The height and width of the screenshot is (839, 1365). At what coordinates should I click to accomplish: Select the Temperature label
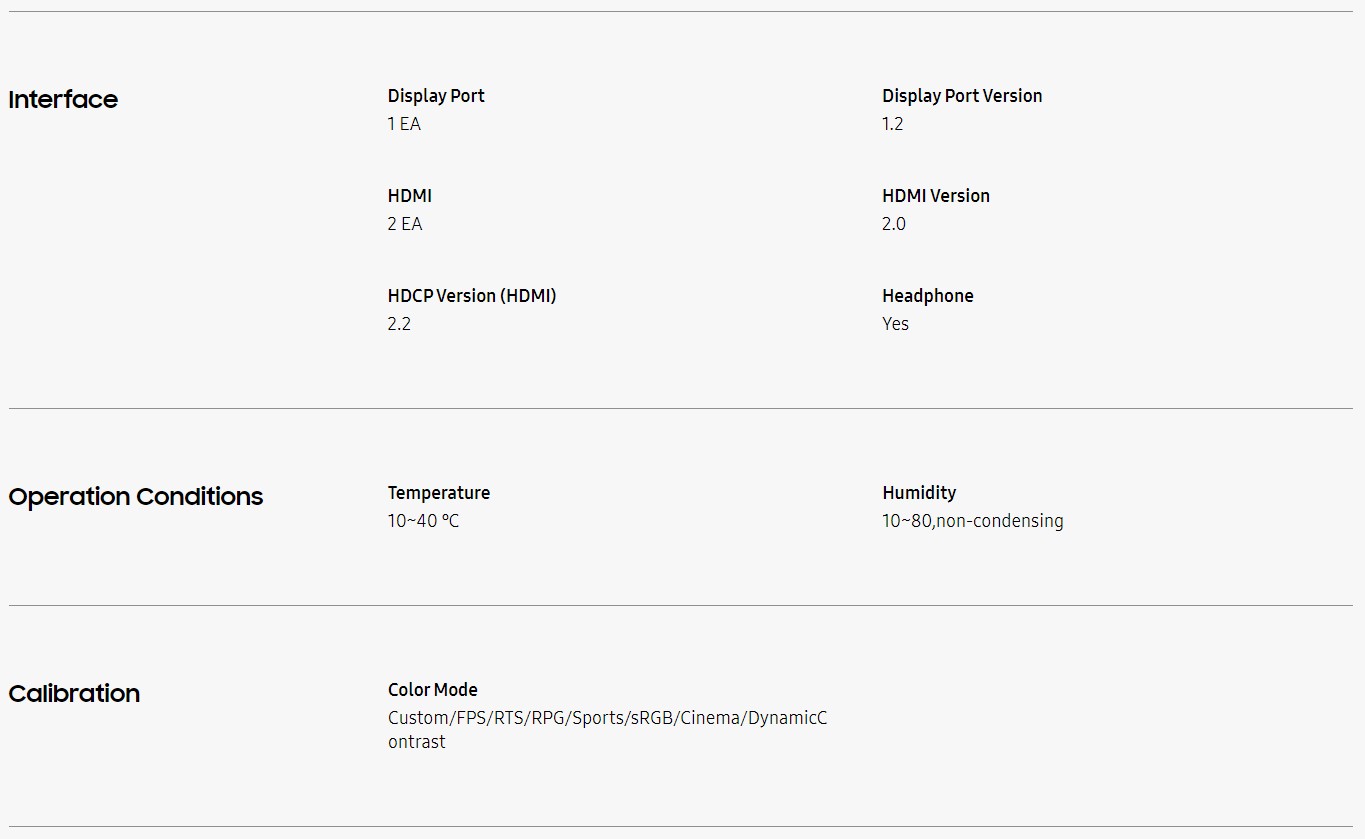click(x=439, y=493)
